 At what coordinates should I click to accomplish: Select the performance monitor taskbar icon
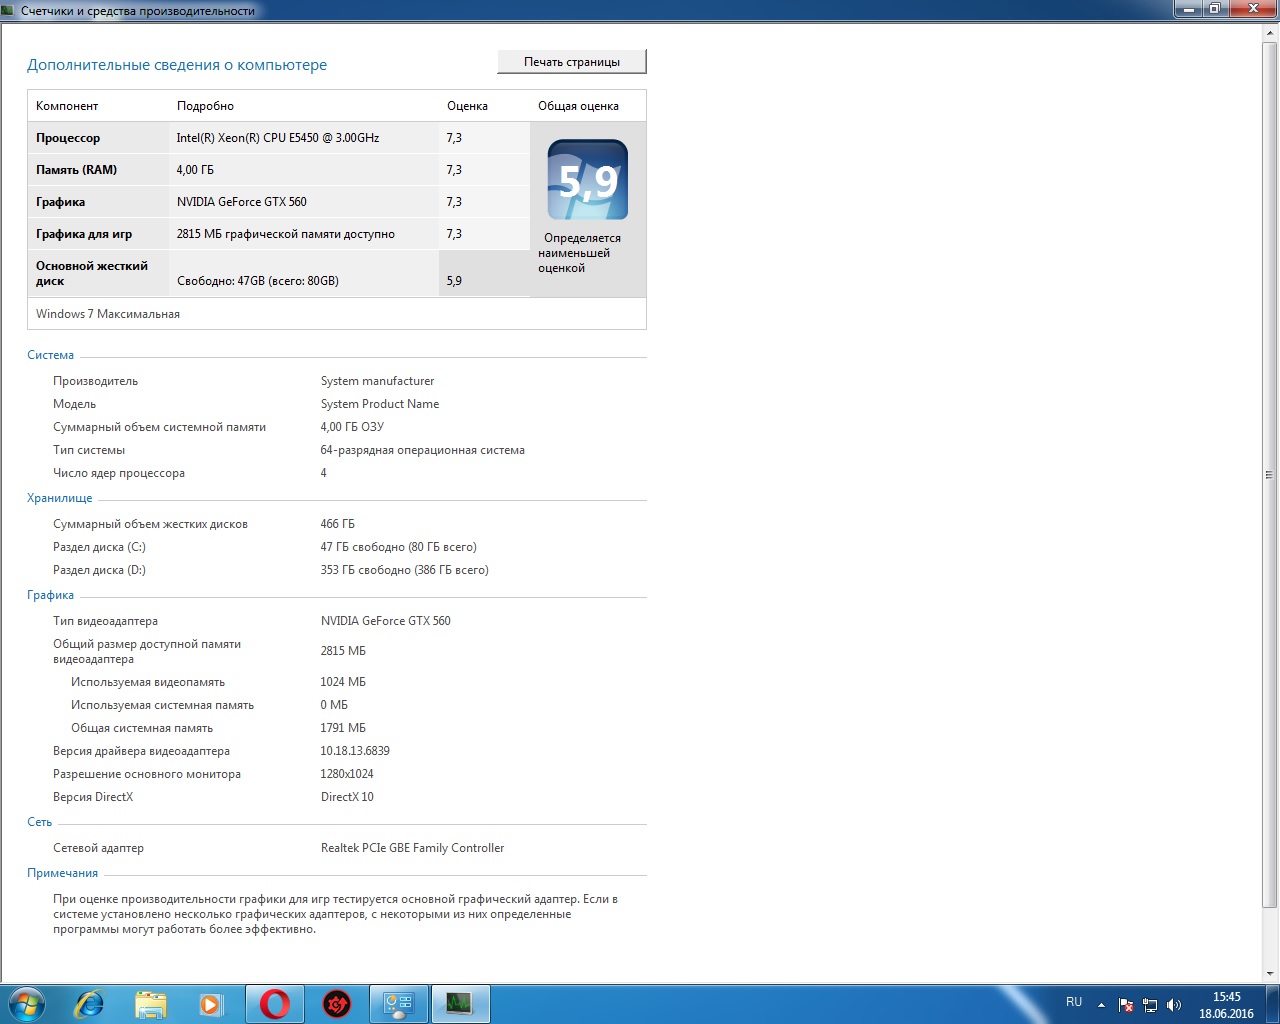tap(460, 1004)
